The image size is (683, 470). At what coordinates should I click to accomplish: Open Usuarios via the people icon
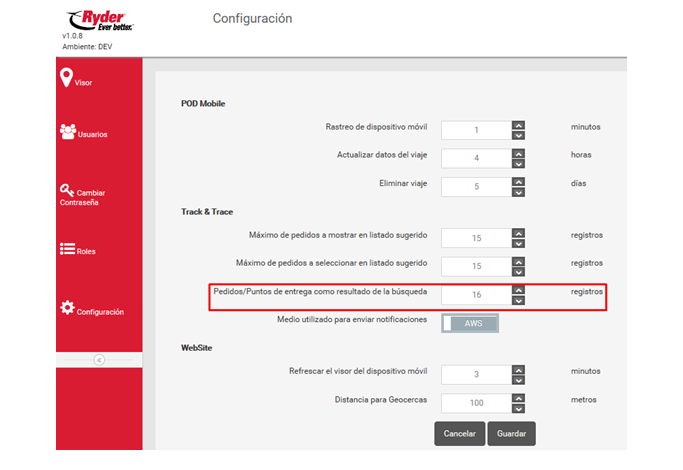click(x=68, y=131)
